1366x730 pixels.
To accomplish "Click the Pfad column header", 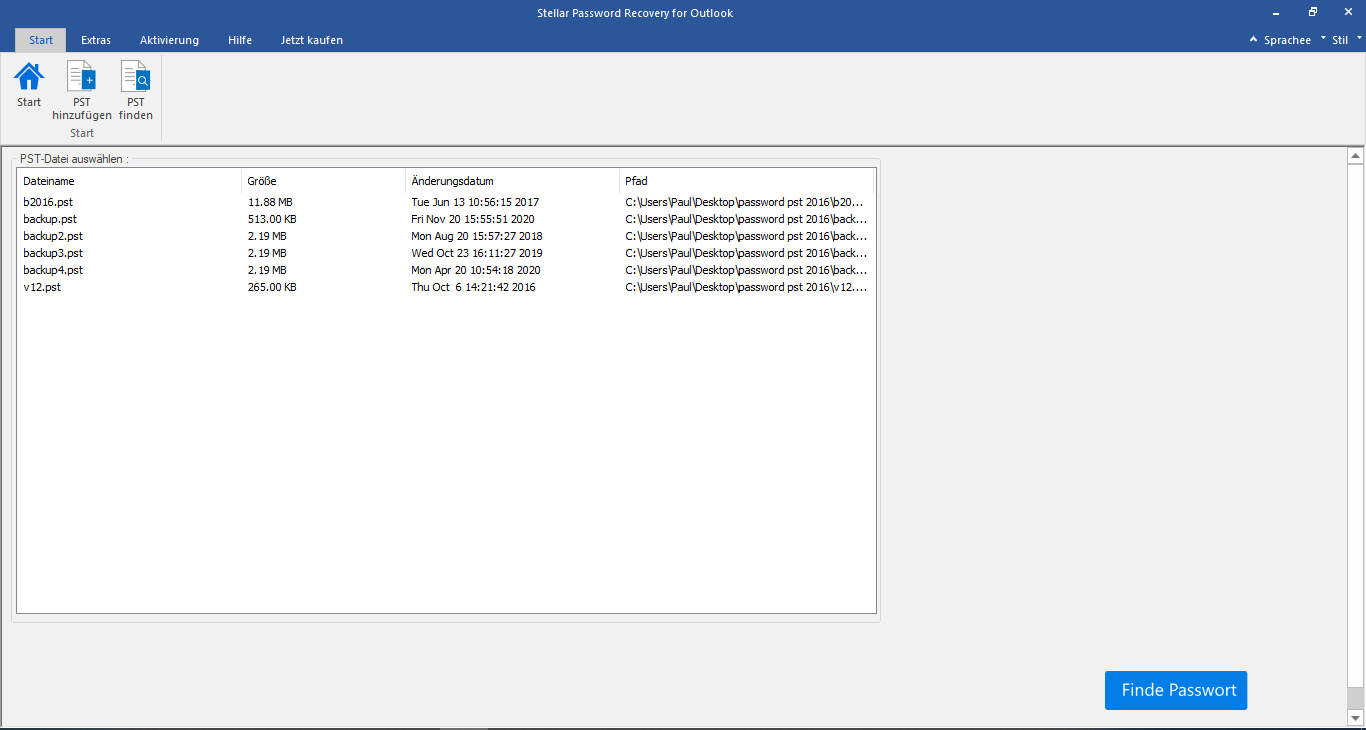I will 746,181.
